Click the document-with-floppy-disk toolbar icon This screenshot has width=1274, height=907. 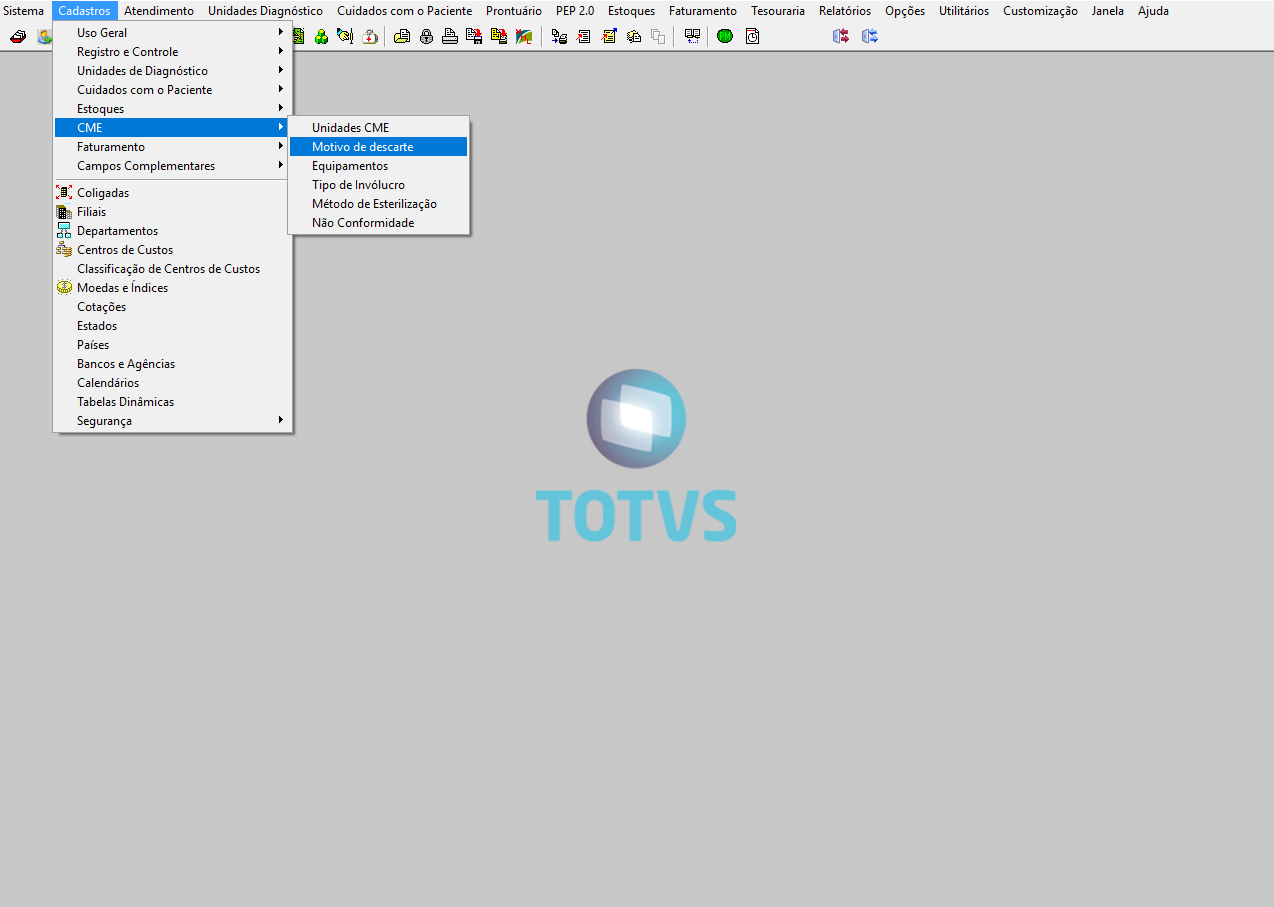coord(473,36)
